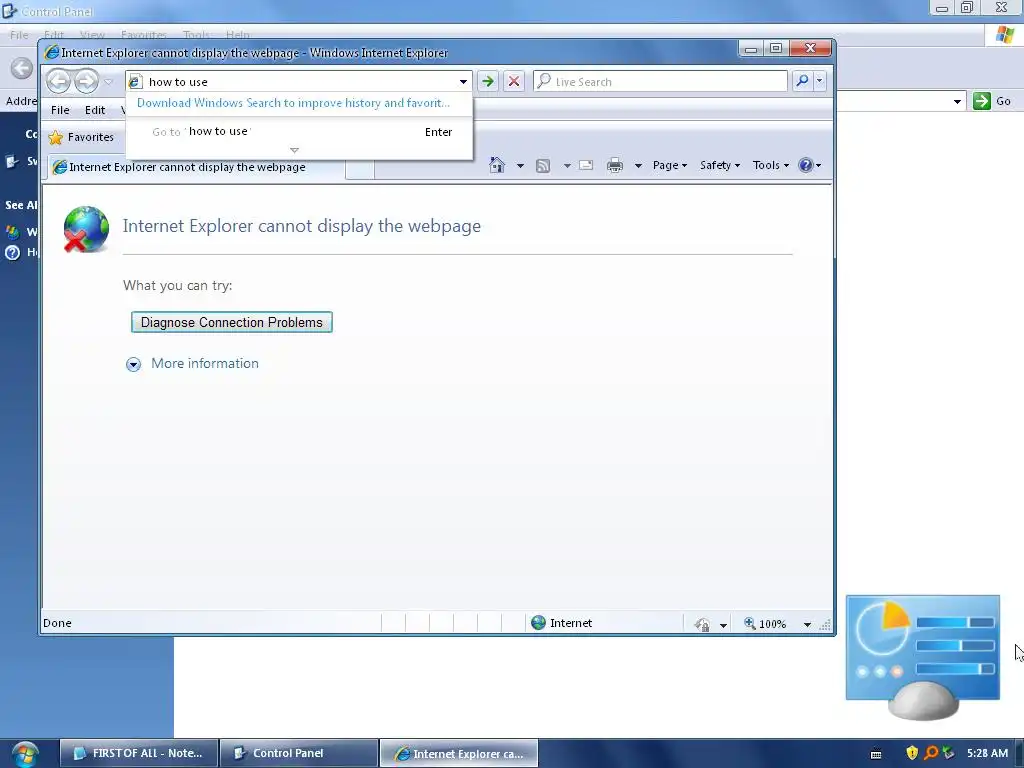
Task: Open the File menu in Internet Explorer
Action: click(x=60, y=110)
